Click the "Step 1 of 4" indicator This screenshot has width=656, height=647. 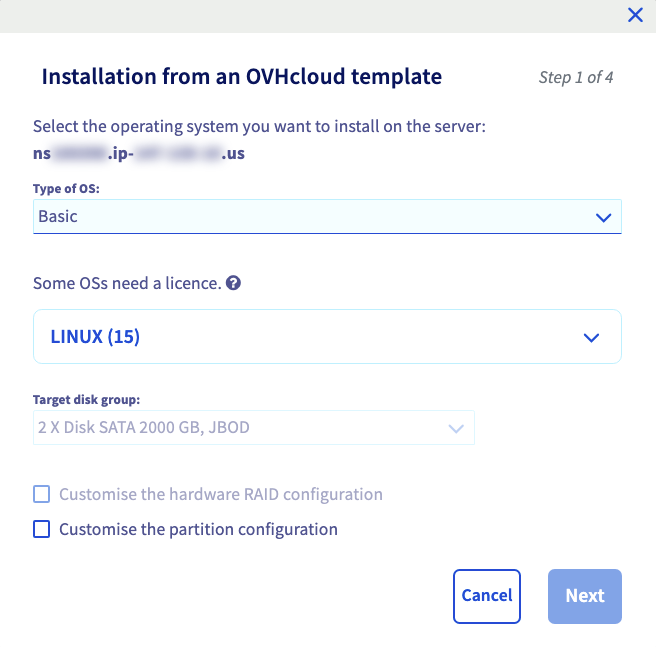tap(576, 77)
